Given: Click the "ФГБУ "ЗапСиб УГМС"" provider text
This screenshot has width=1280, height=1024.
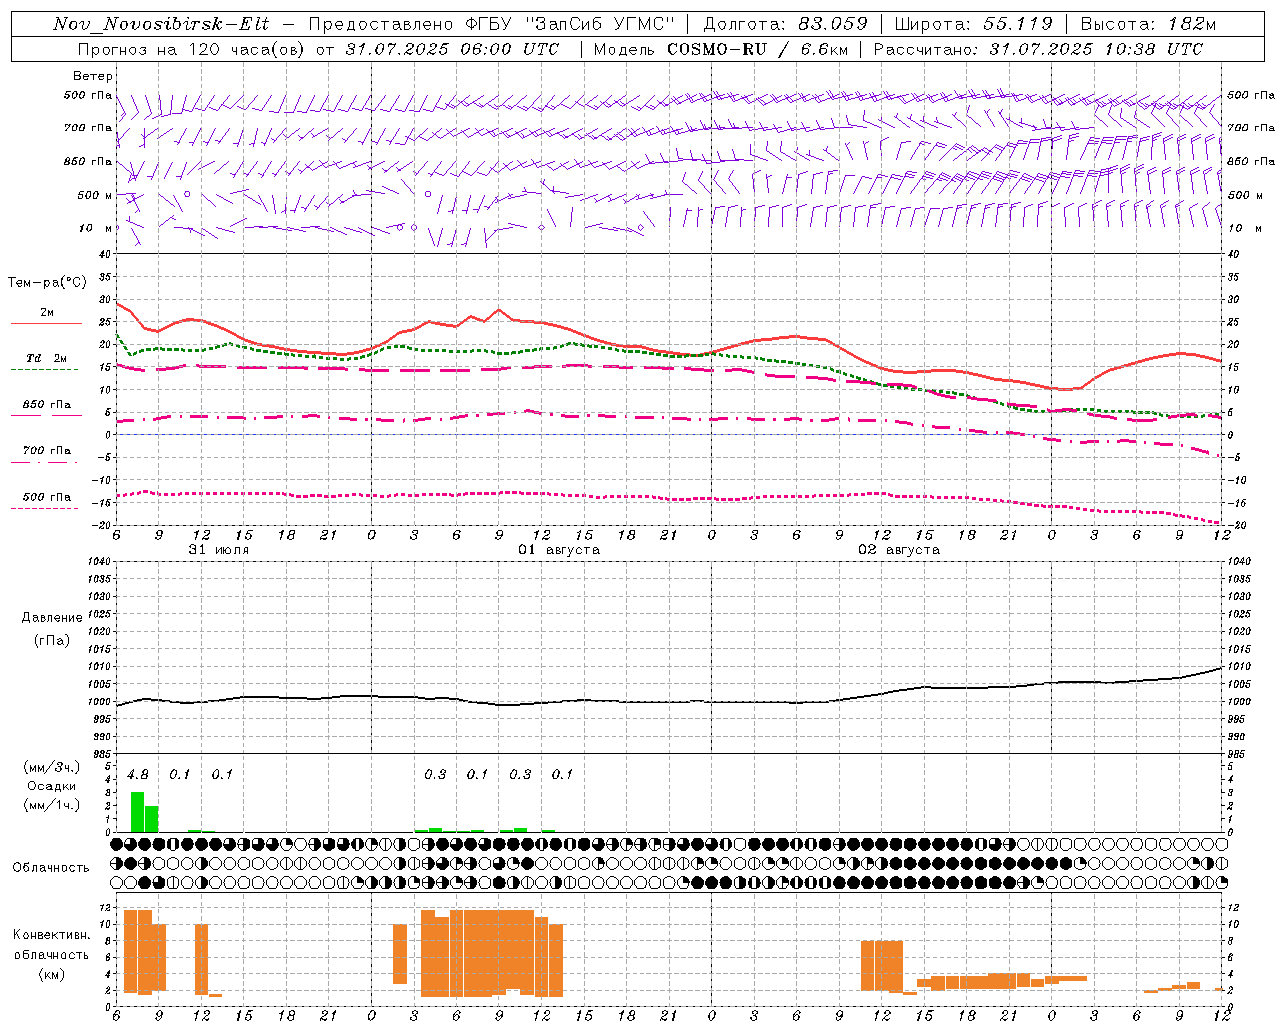Looking at the screenshot, I should tap(571, 24).
